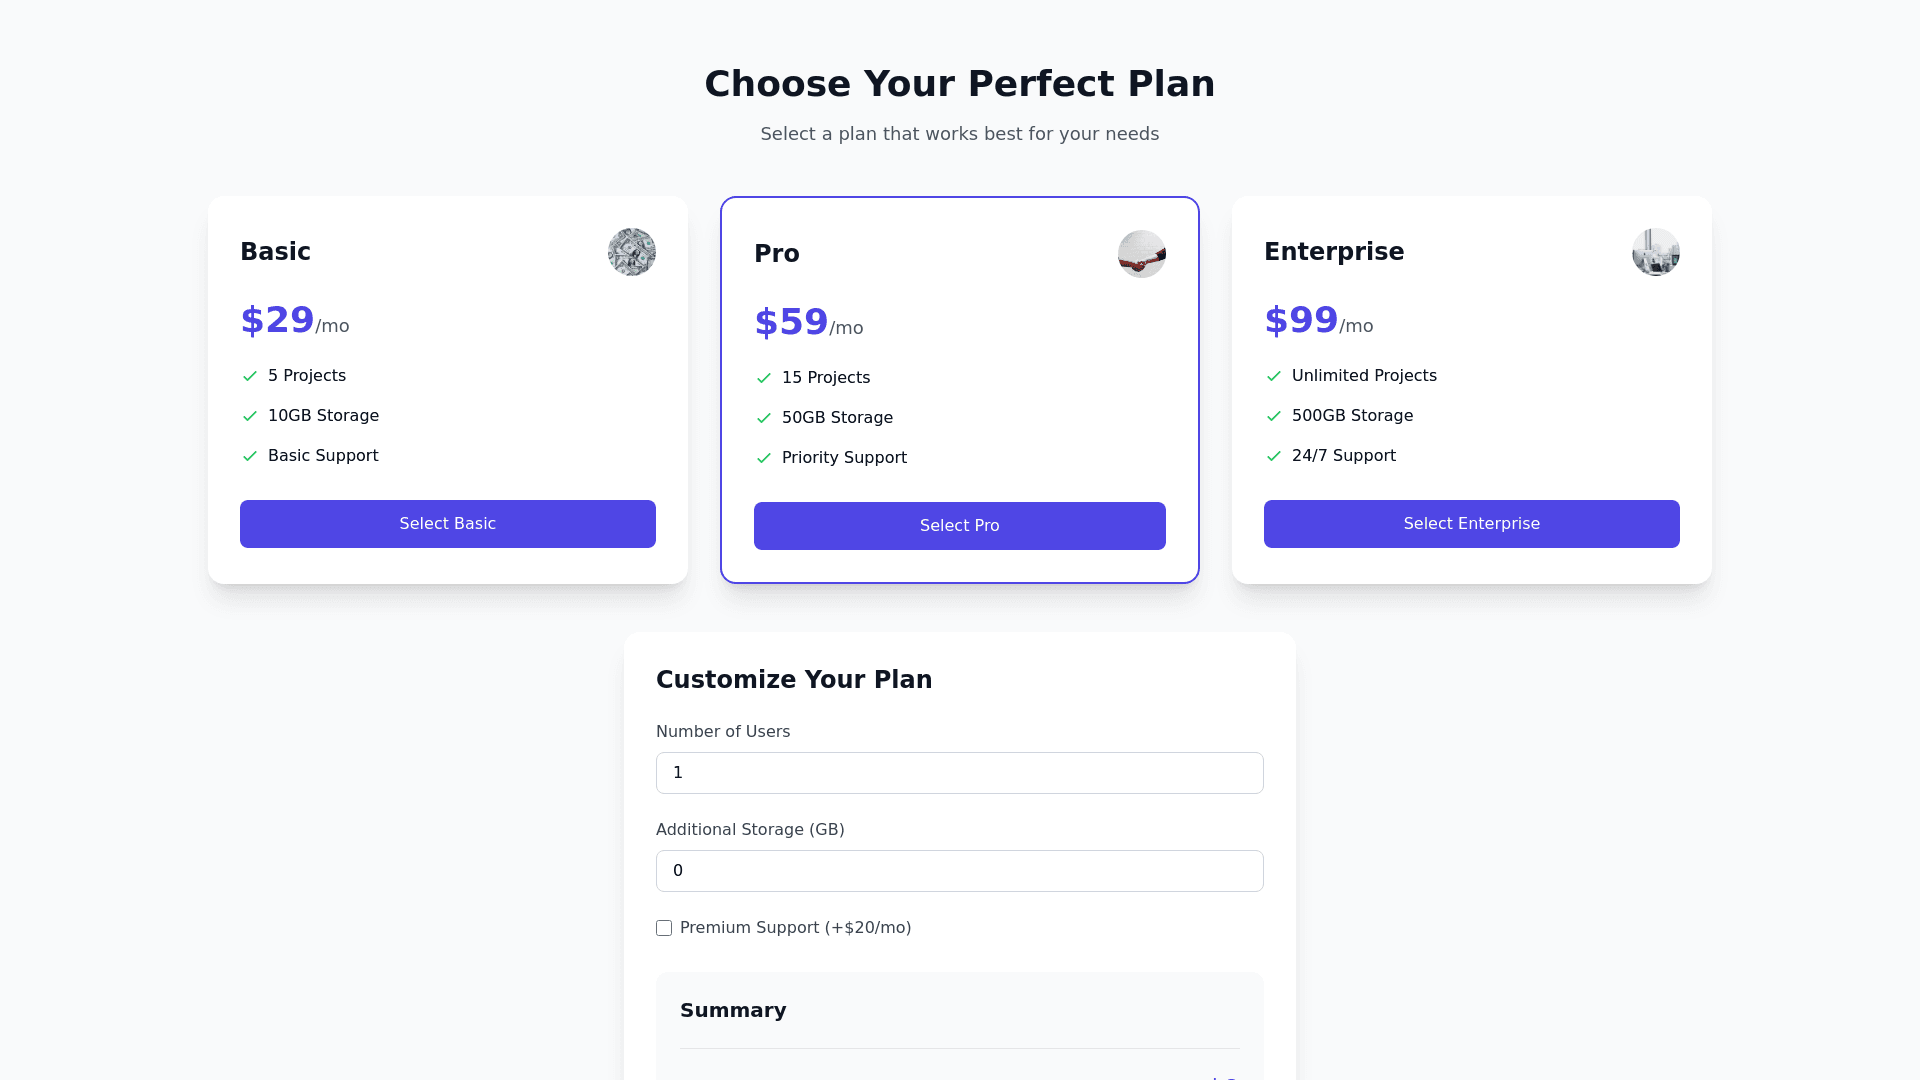Image resolution: width=1920 pixels, height=1080 pixels.
Task: Click checkmark icon beside Priority Support
Action: coord(764,458)
